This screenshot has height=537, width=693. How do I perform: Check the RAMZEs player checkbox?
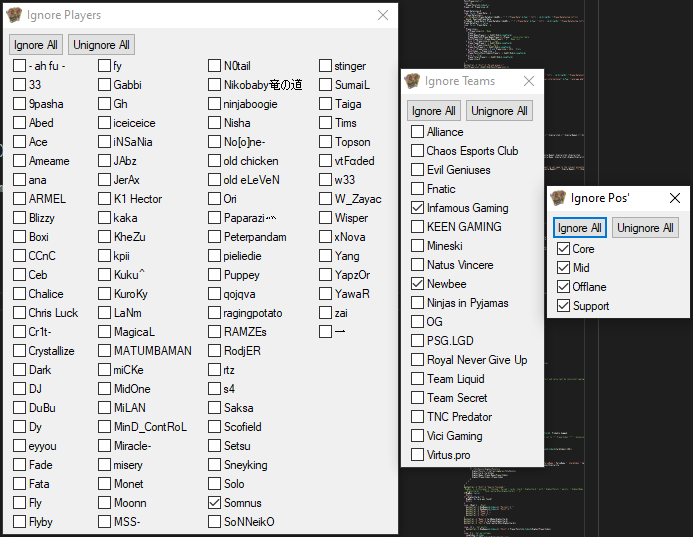(214, 331)
